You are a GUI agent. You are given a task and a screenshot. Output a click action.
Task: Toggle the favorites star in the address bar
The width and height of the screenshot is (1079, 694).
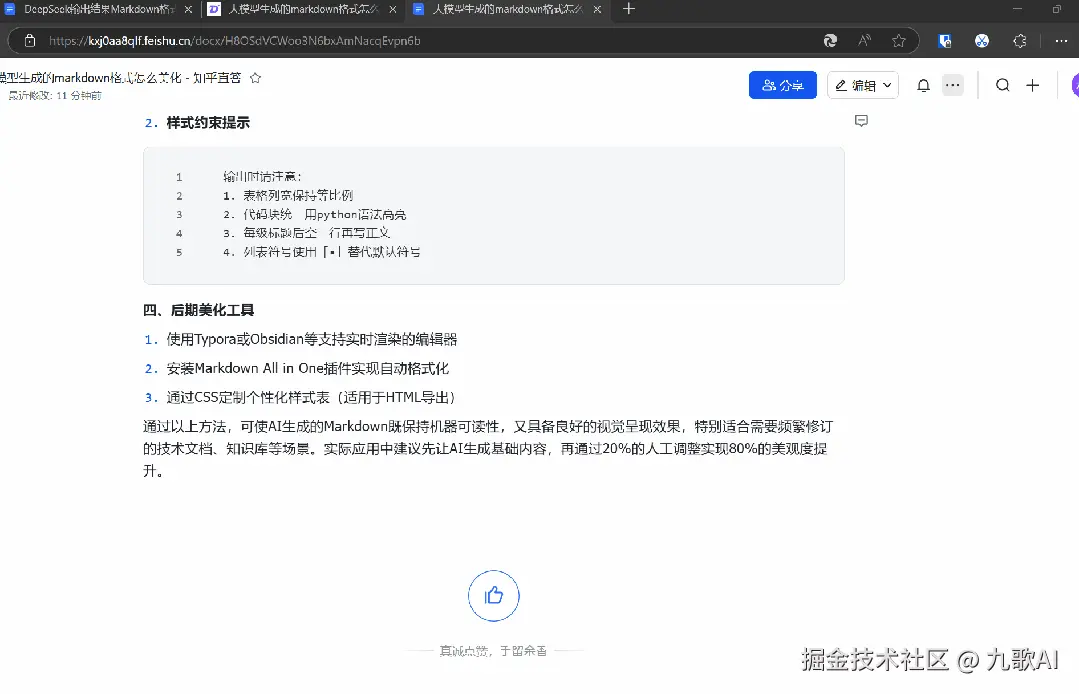pyautogui.click(x=898, y=41)
